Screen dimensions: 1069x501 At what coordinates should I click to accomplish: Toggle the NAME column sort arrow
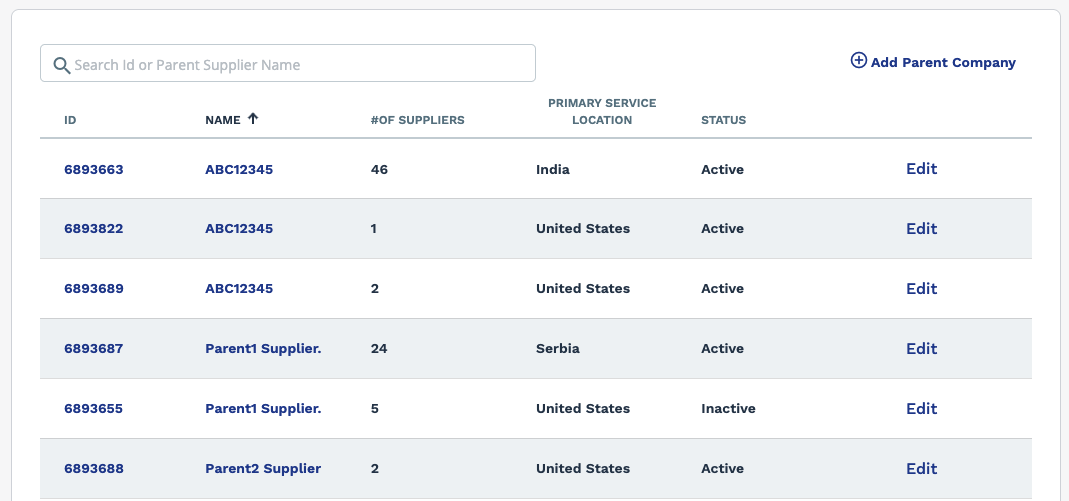pos(253,119)
